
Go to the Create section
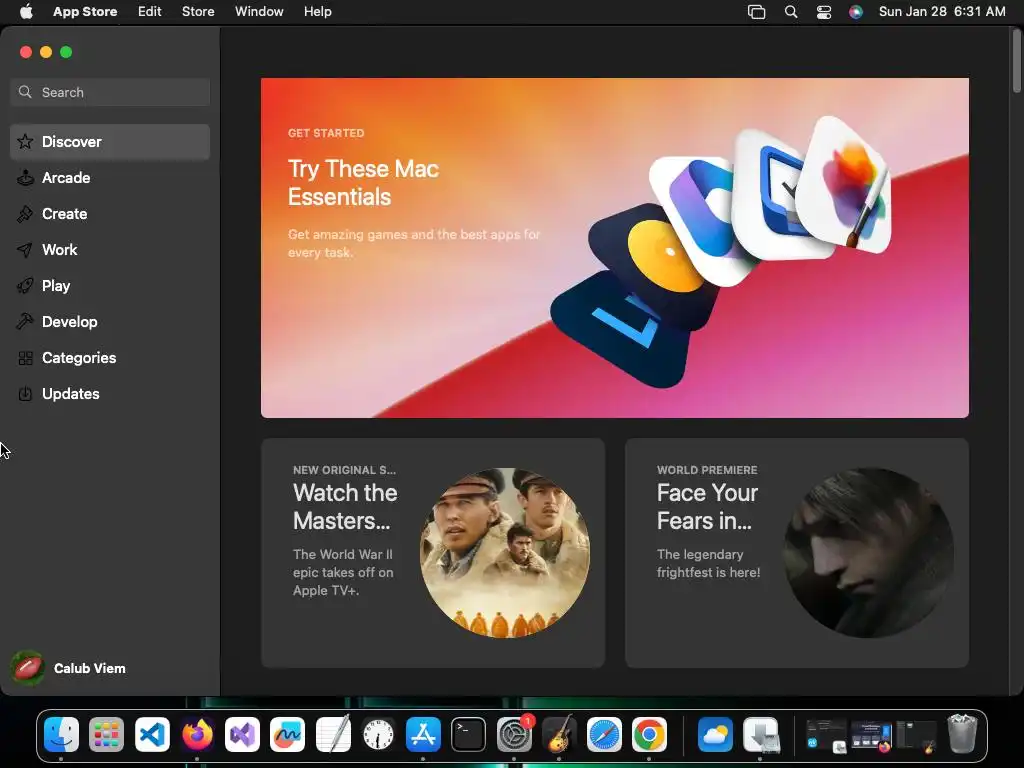[x=110, y=214]
